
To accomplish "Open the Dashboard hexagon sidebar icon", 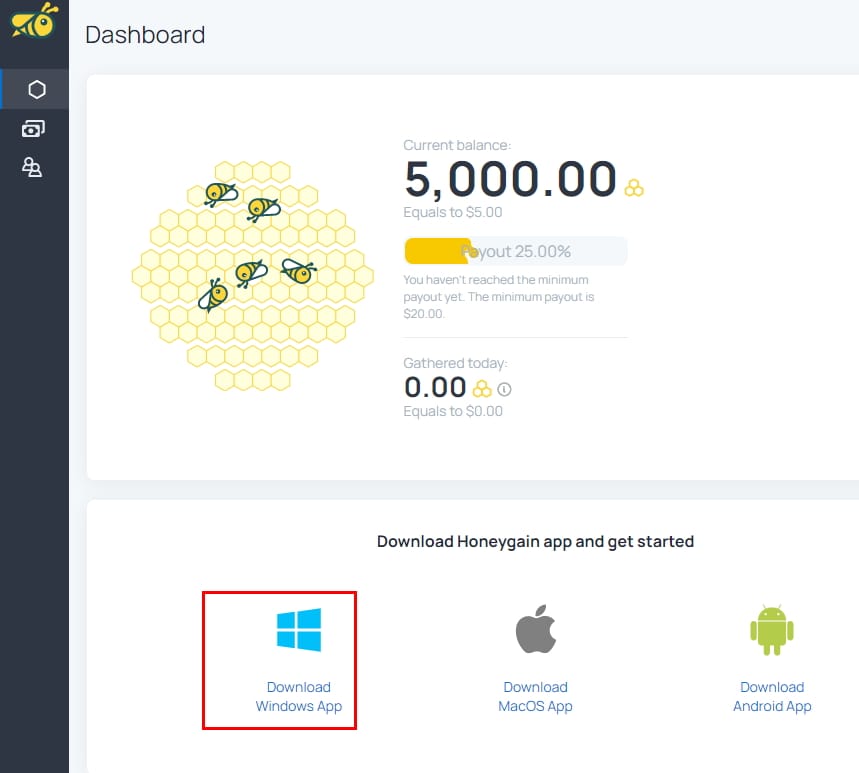I will (37, 89).
